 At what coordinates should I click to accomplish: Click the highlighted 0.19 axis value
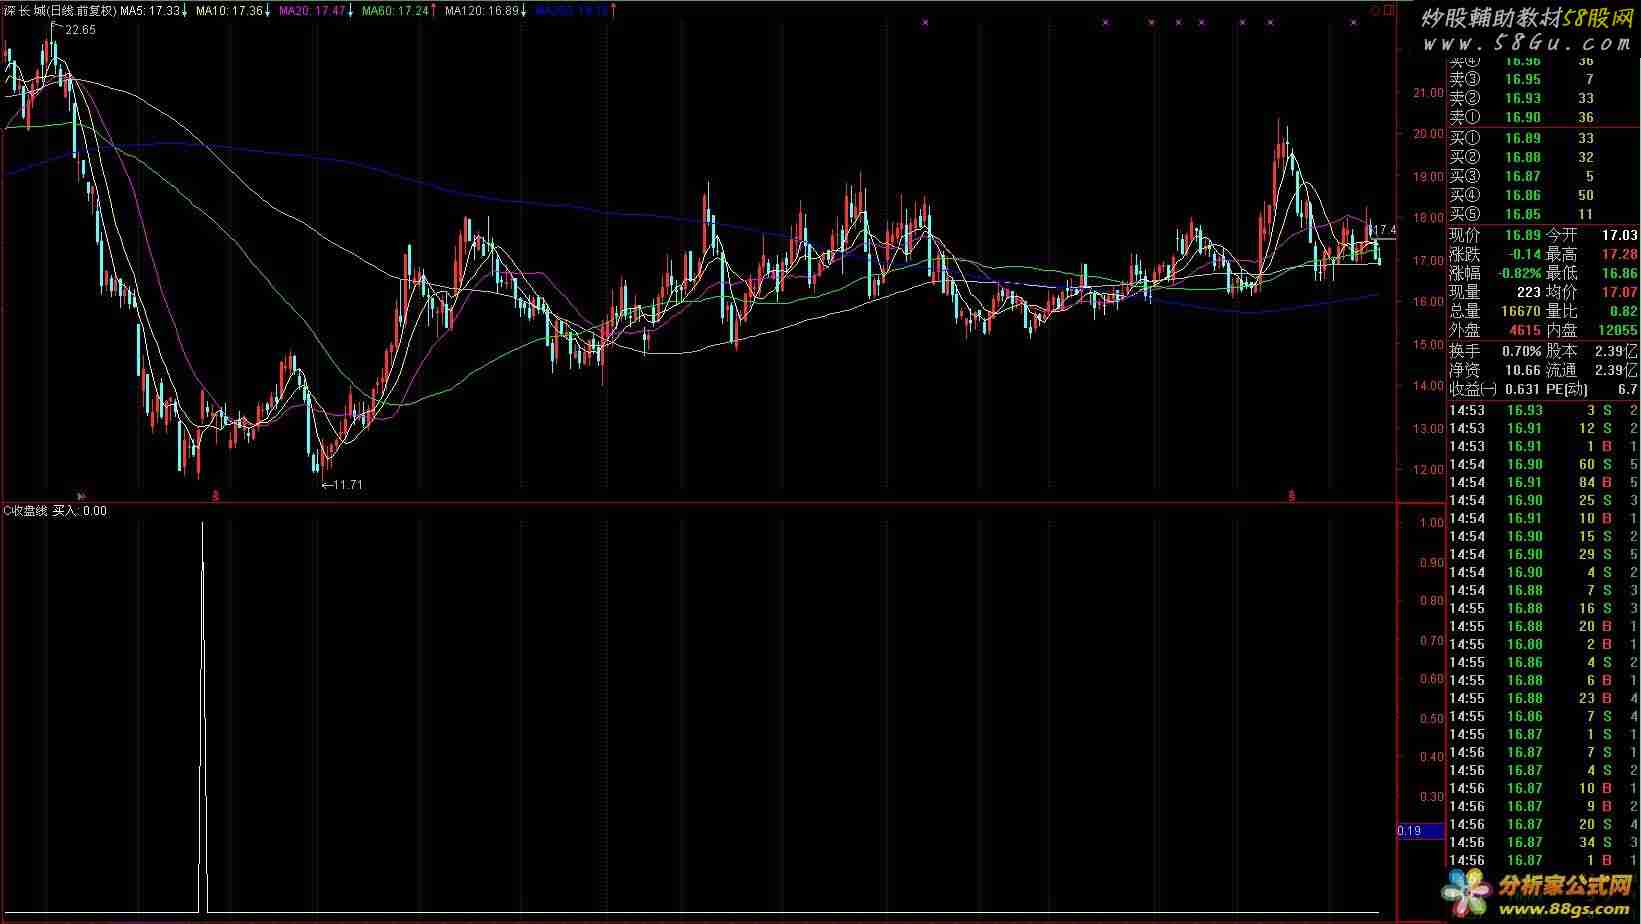pos(1420,831)
